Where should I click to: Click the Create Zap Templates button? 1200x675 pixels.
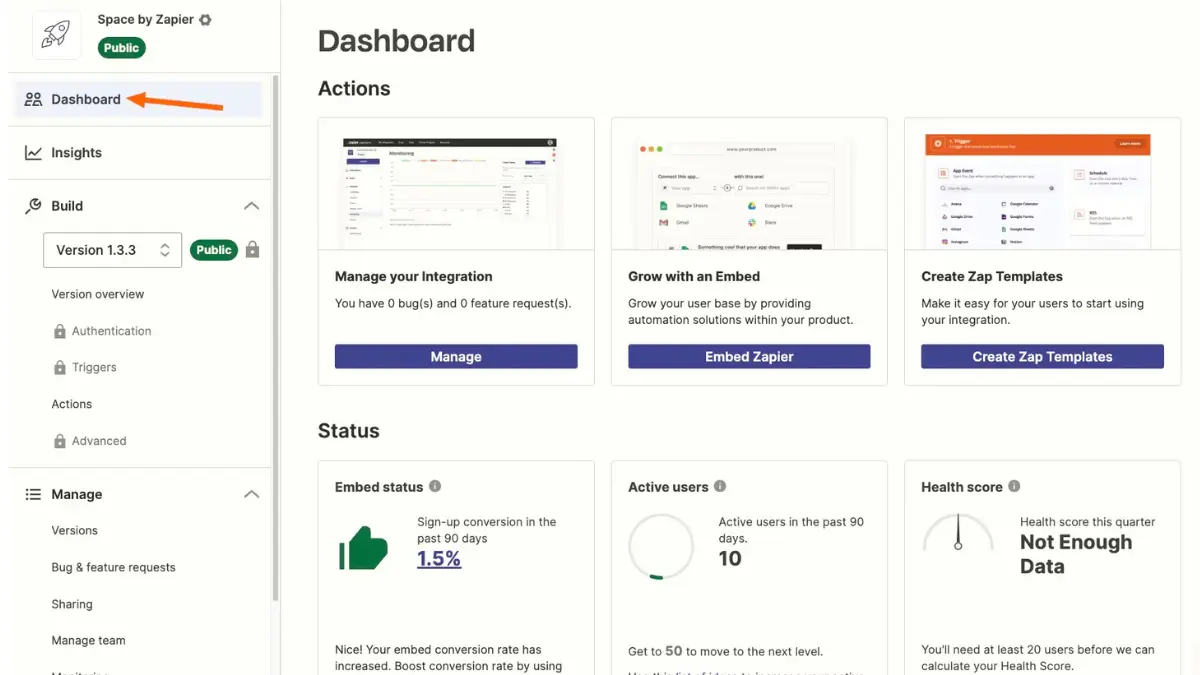click(x=1041, y=356)
